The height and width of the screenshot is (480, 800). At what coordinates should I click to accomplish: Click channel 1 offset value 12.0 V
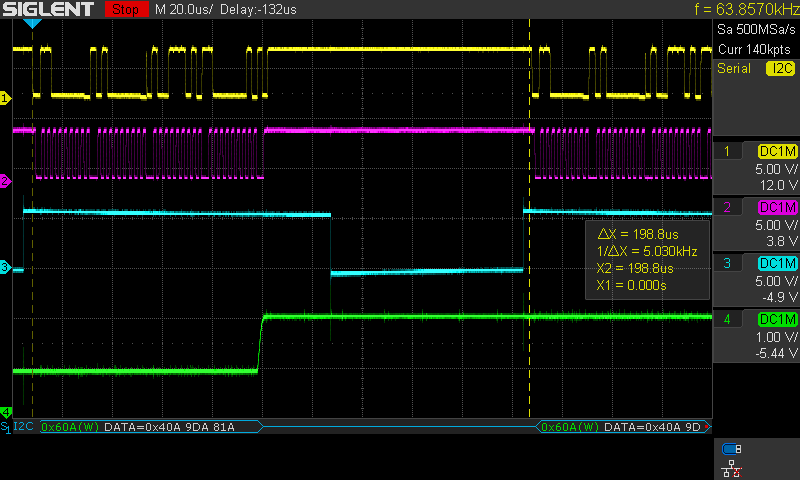[x=779, y=185]
